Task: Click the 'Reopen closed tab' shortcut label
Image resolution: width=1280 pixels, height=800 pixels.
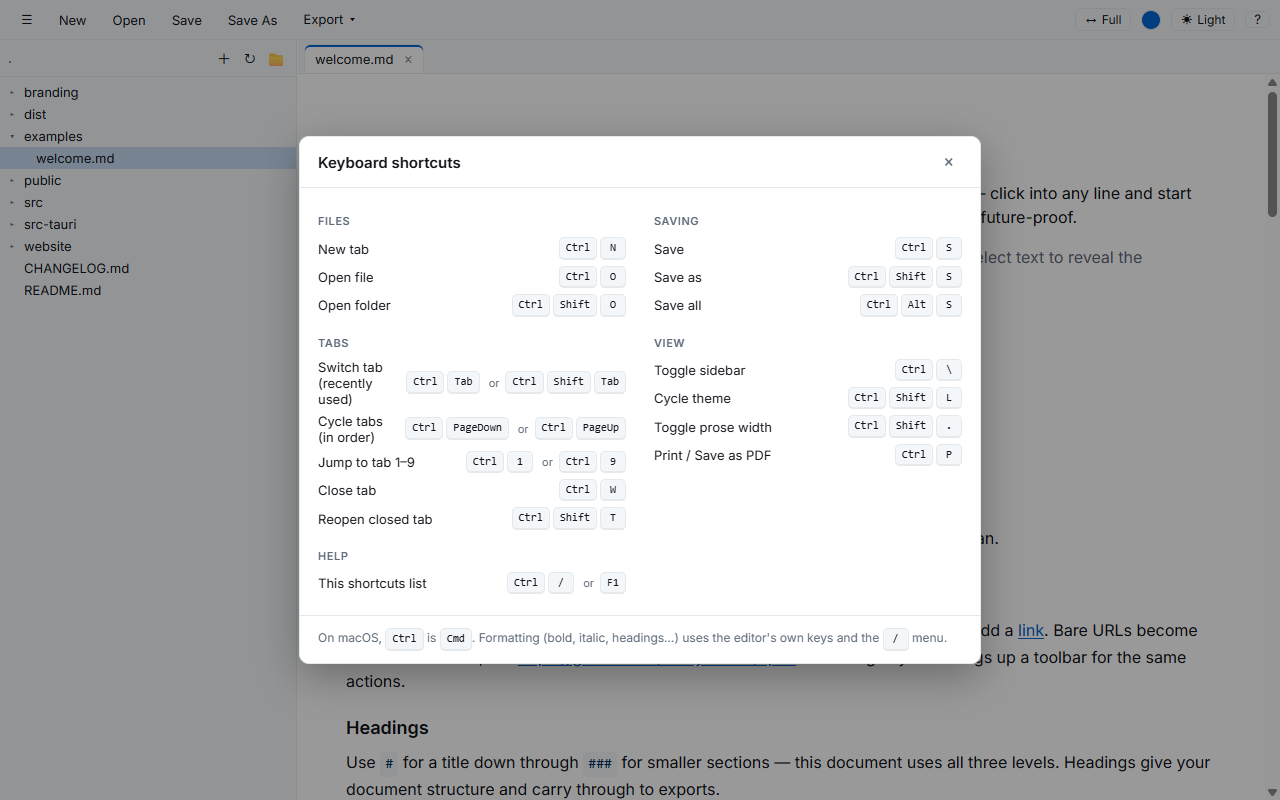Action: coord(375,519)
